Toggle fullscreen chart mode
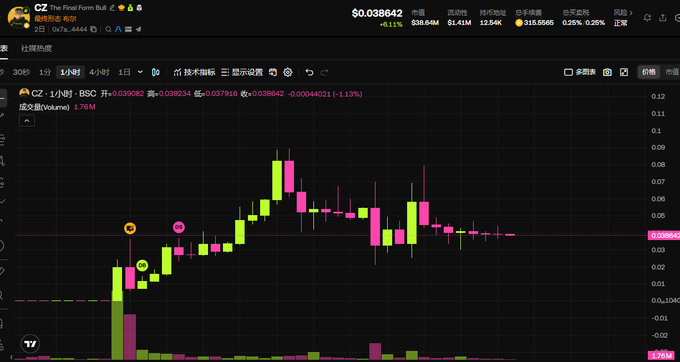 pyautogui.click(x=624, y=72)
